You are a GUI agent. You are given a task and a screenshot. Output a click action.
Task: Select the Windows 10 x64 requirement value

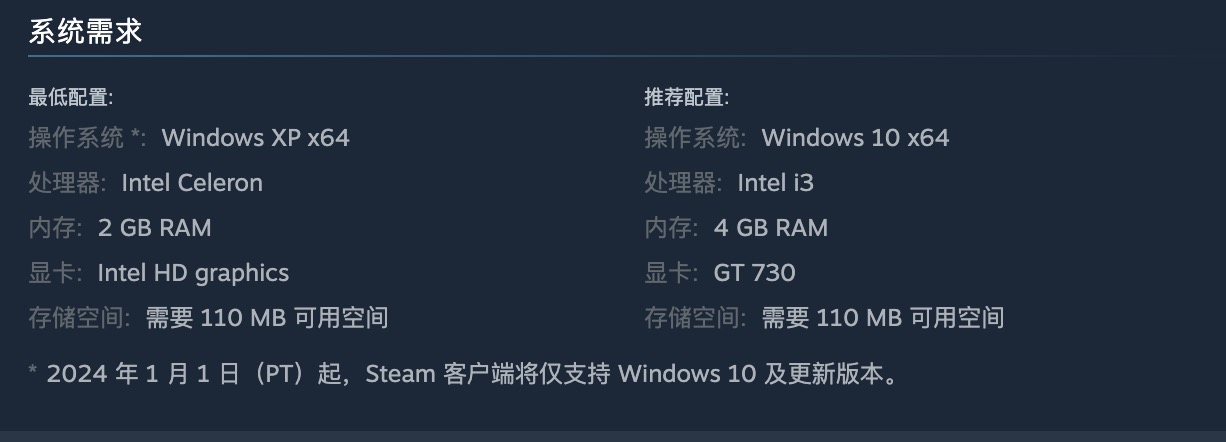(855, 137)
